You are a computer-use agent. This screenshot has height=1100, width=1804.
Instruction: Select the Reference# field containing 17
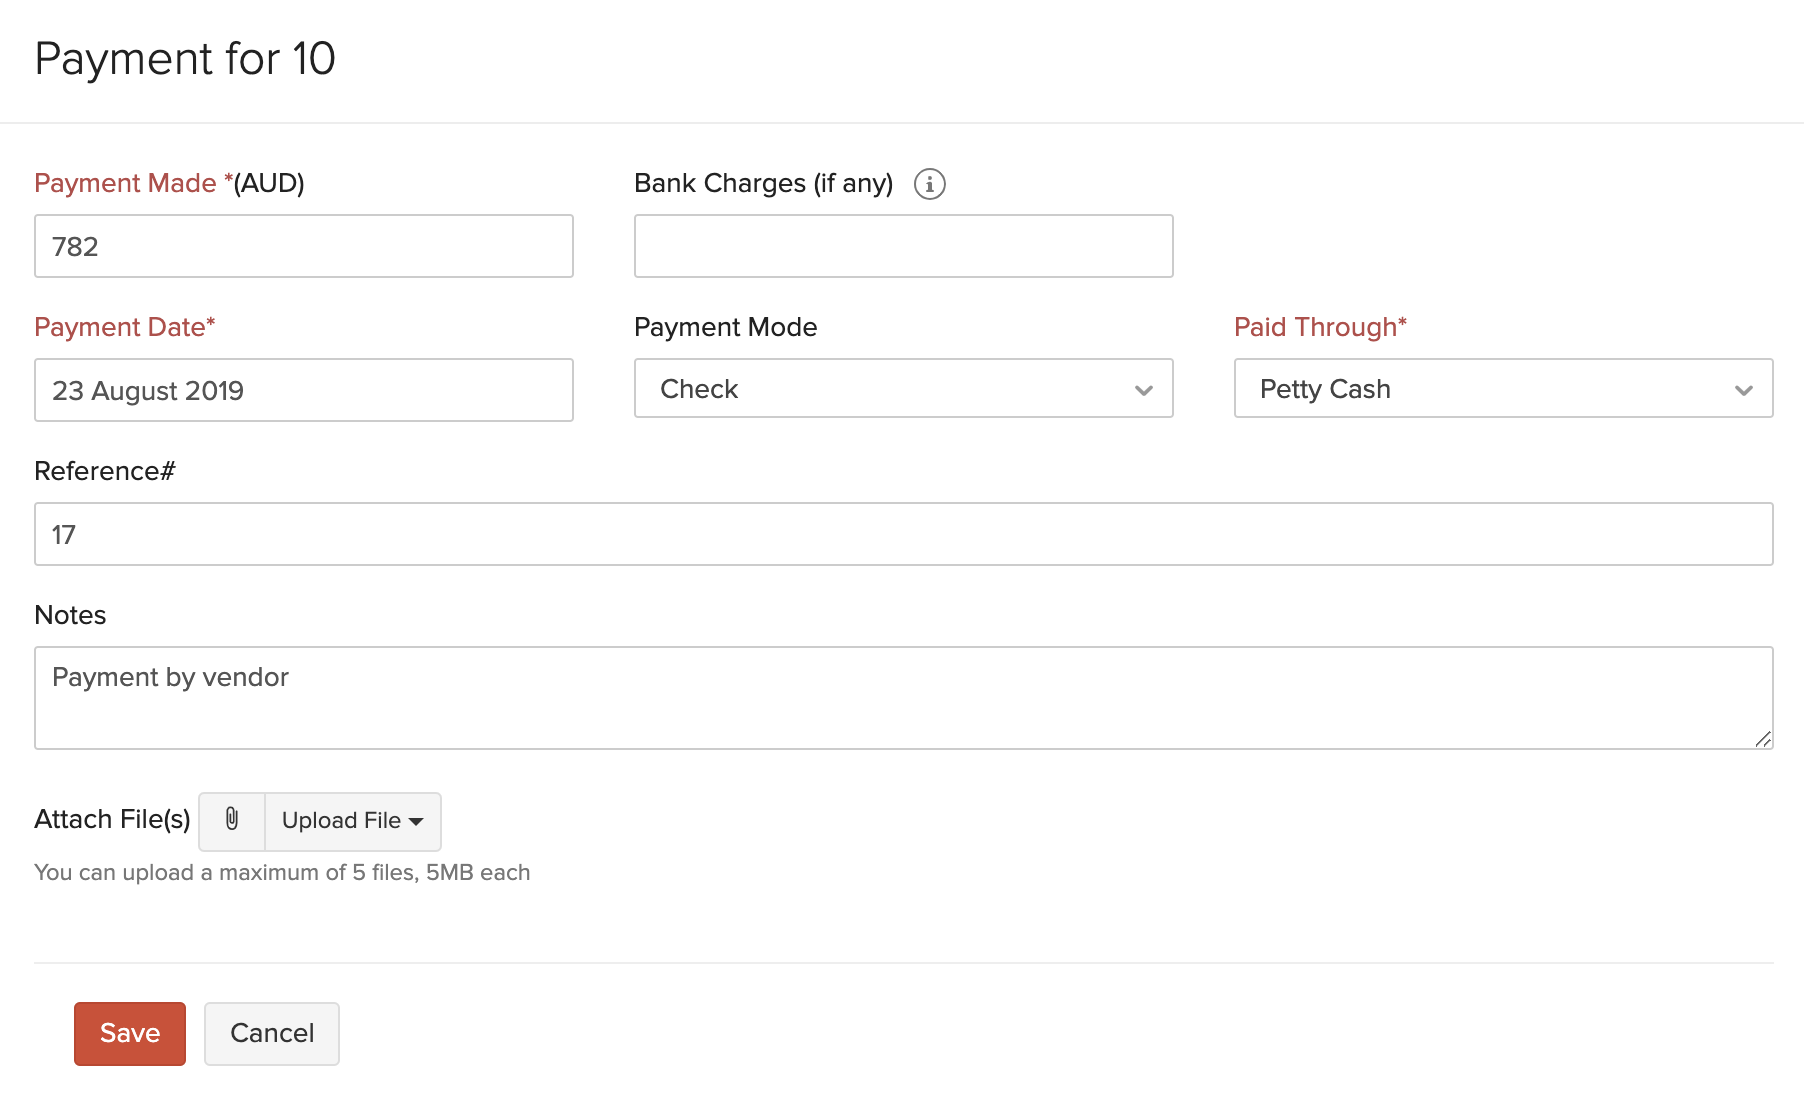(x=903, y=533)
